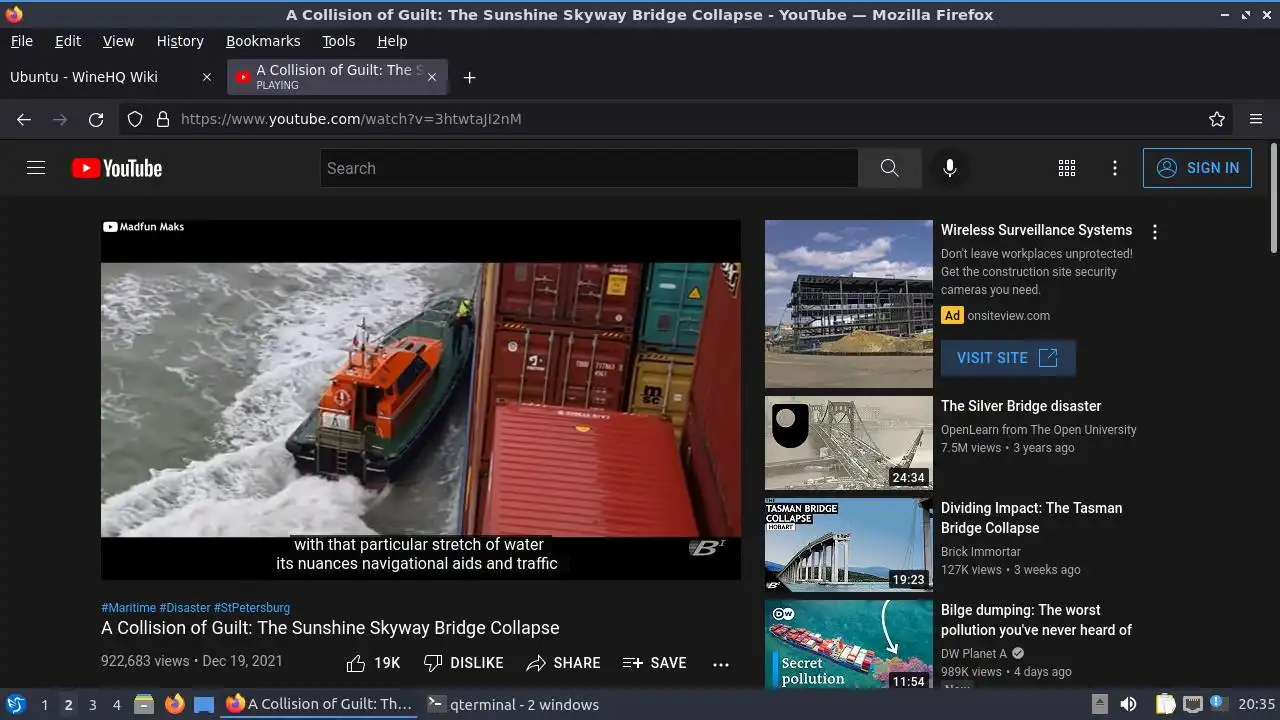Open the volume speaker tray icon

(x=1128, y=704)
